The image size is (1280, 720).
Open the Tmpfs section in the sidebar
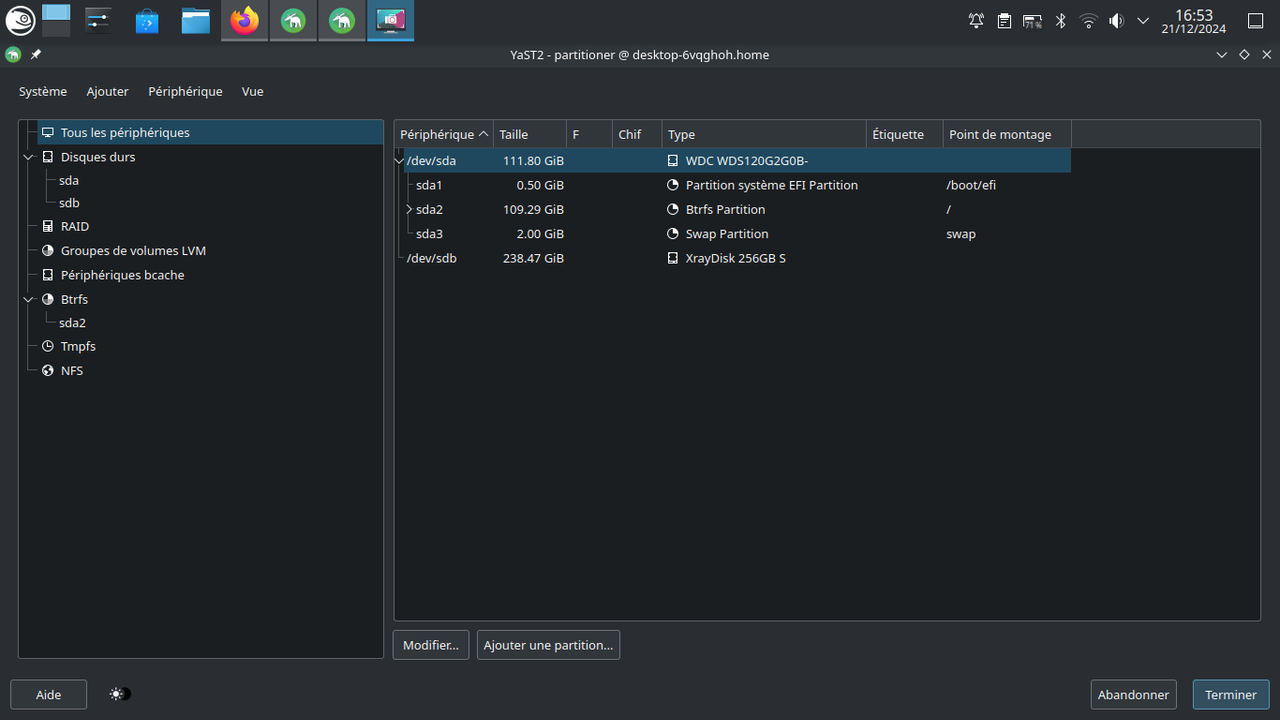78,346
